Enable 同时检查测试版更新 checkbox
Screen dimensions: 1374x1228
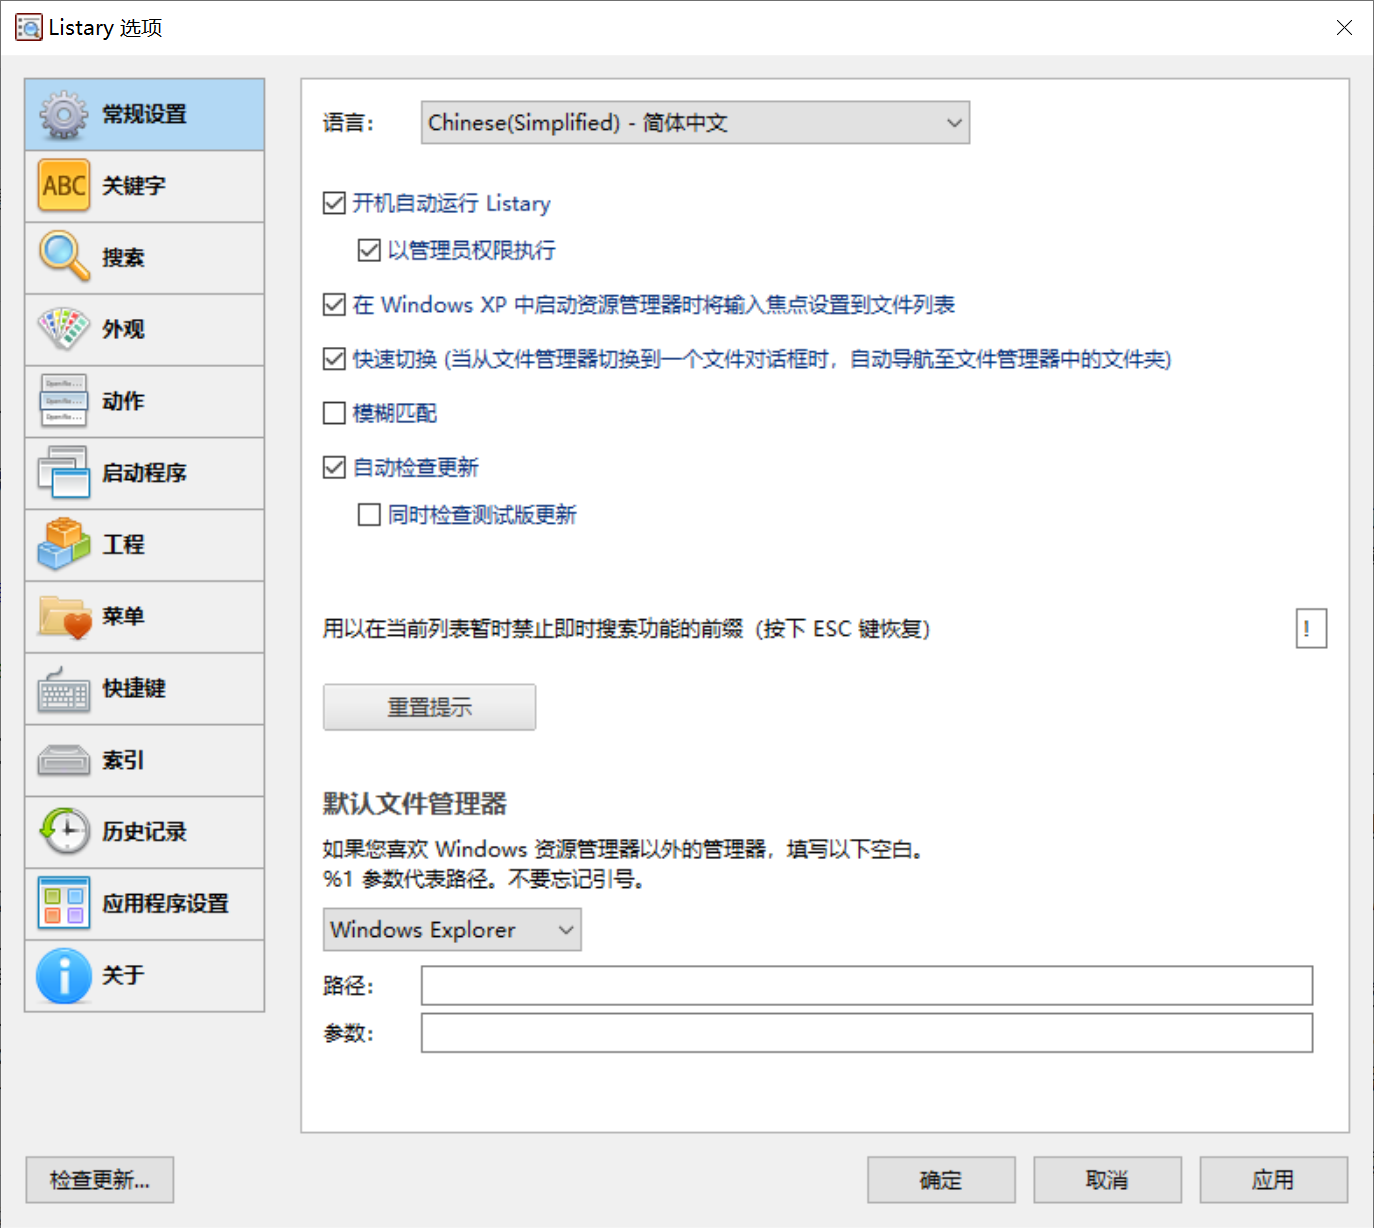(x=369, y=515)
